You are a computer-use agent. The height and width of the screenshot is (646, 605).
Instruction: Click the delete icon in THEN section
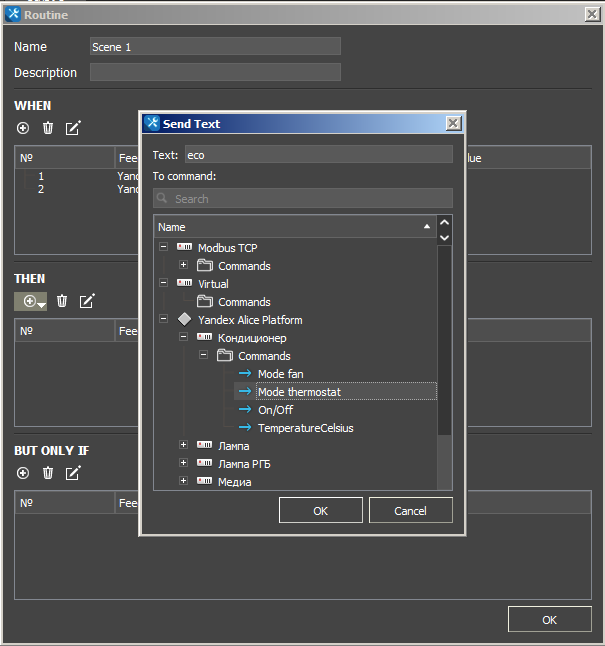62,300
